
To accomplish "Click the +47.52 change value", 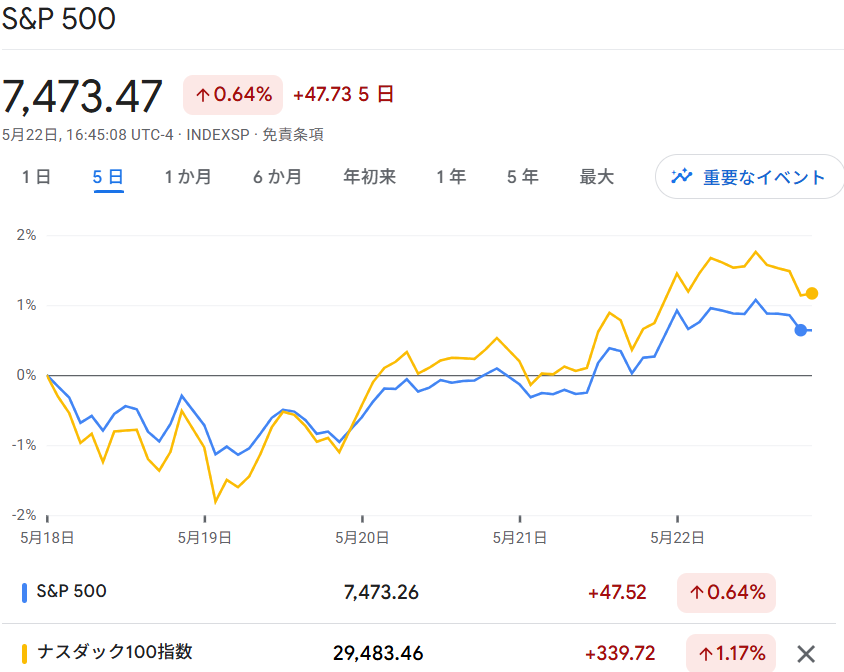I will pyautogui.click(x=617, y=592).
